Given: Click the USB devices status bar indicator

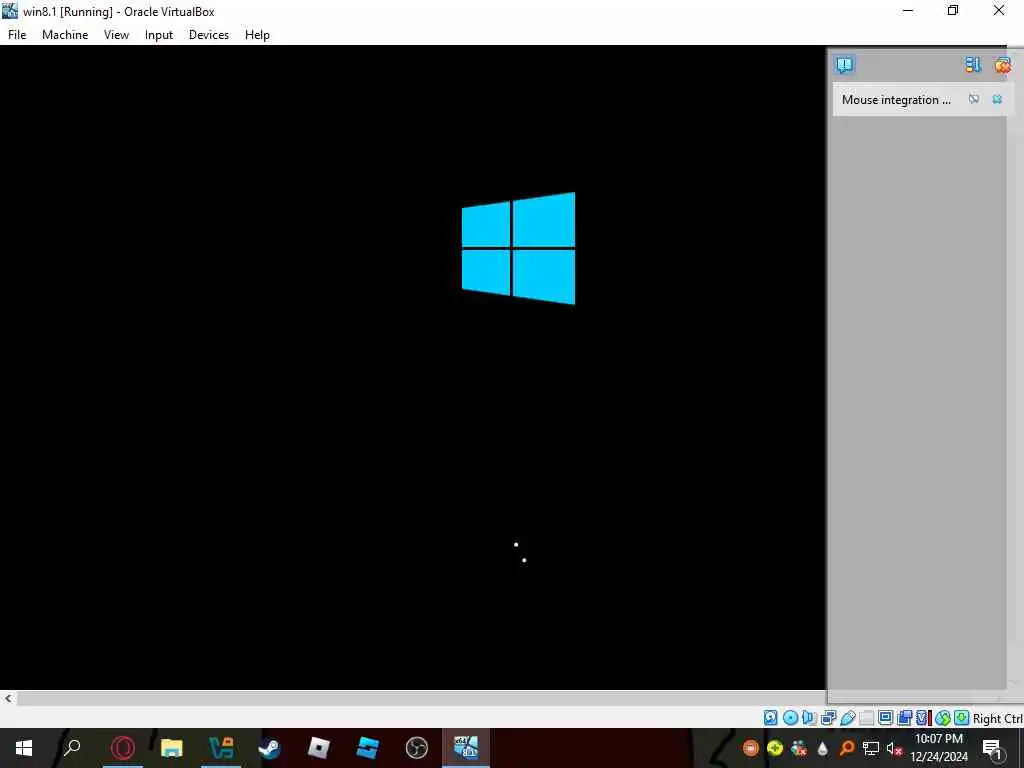Looking at the screenshot, I should click(x=848, y=718).
